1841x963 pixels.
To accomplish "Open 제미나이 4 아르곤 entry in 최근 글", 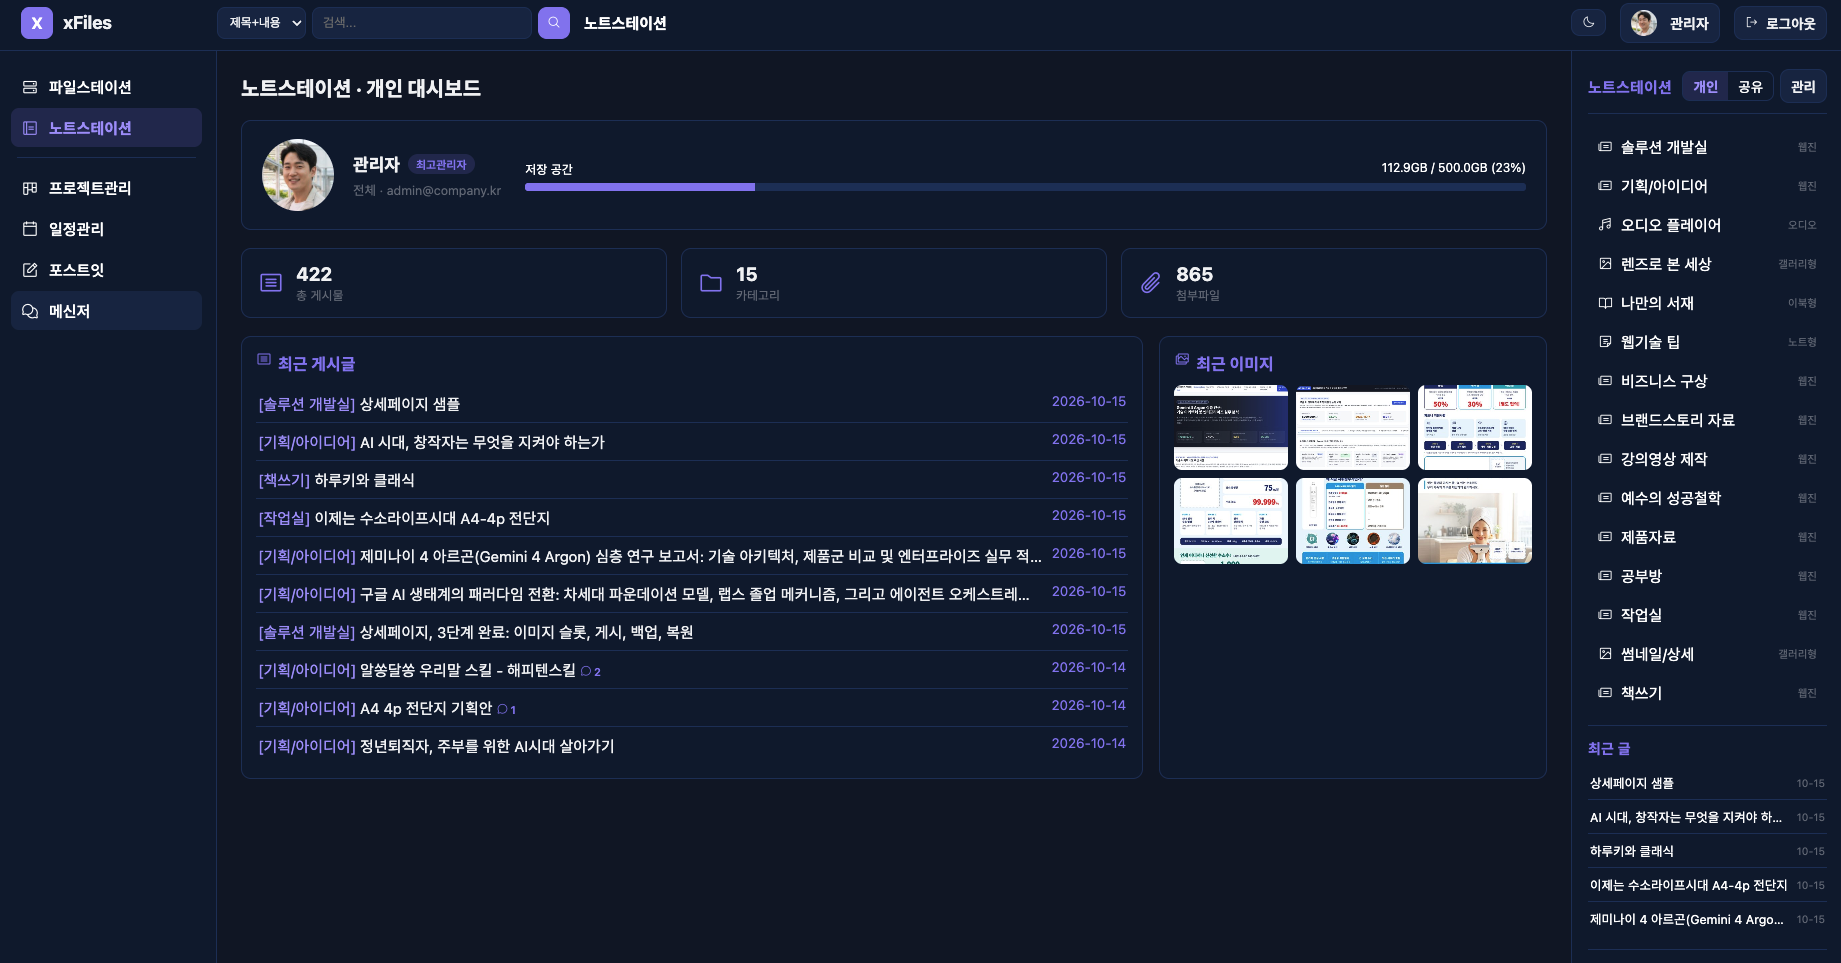I will coord(1686,919).
